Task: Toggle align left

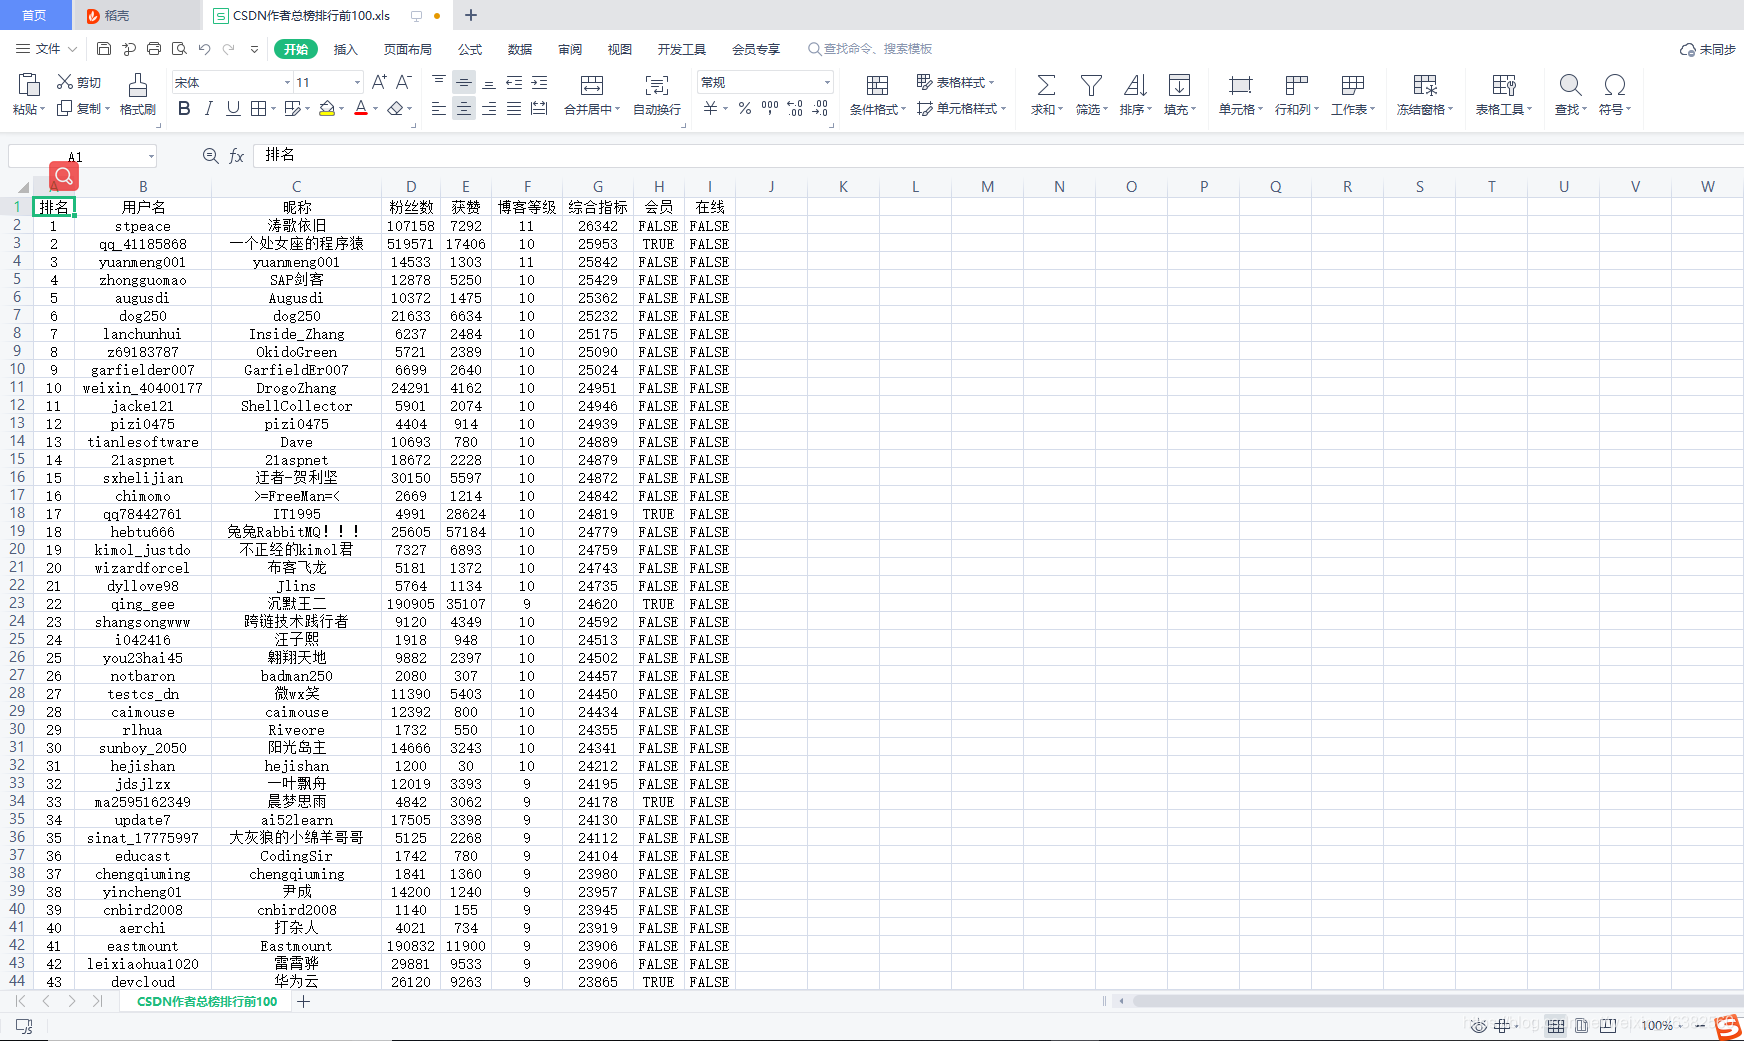Action: click(x=438, y=108)
